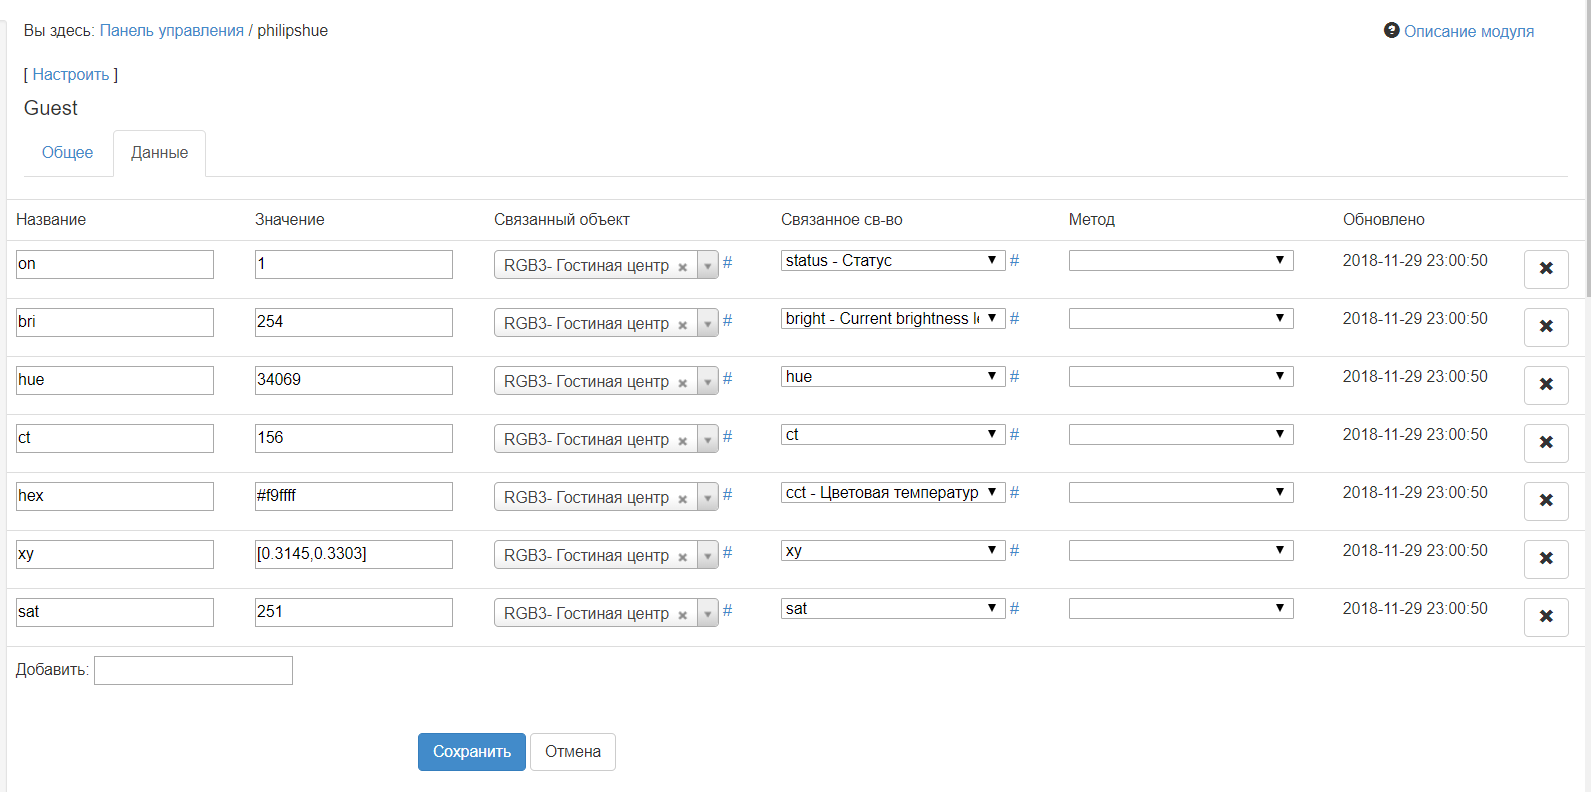
Task: Switch to the Общее tab
Action: [x=67, y=153]
